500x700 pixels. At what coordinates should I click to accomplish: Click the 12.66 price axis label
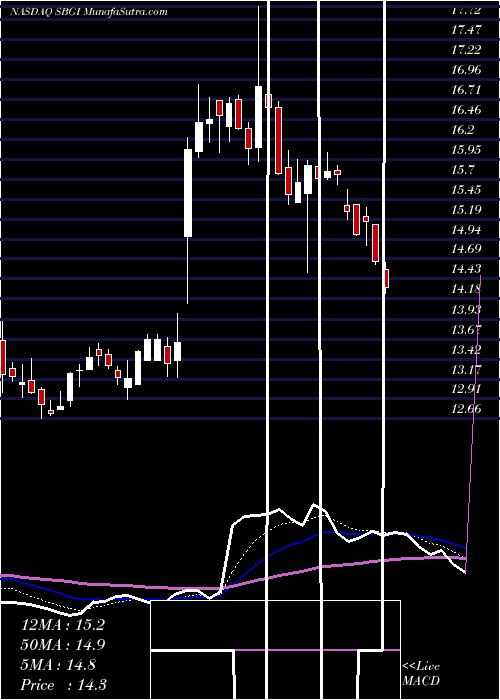(466, 409)
